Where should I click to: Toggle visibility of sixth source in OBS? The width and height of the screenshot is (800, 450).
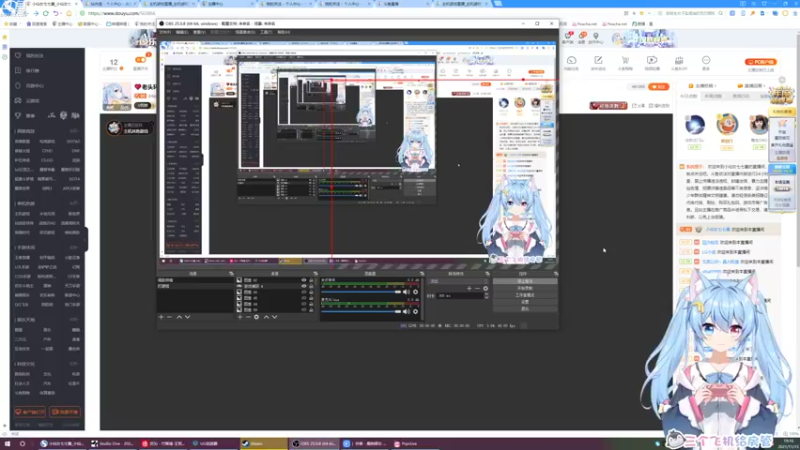pyautogui.click(x=304, y=310)
